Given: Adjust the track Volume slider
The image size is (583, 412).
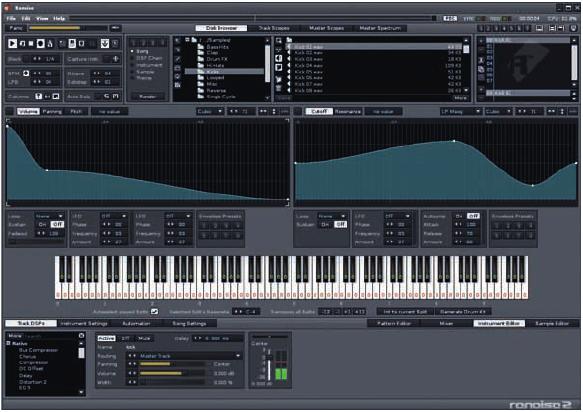Looking at the screenshot, I should tap(171, 373).
